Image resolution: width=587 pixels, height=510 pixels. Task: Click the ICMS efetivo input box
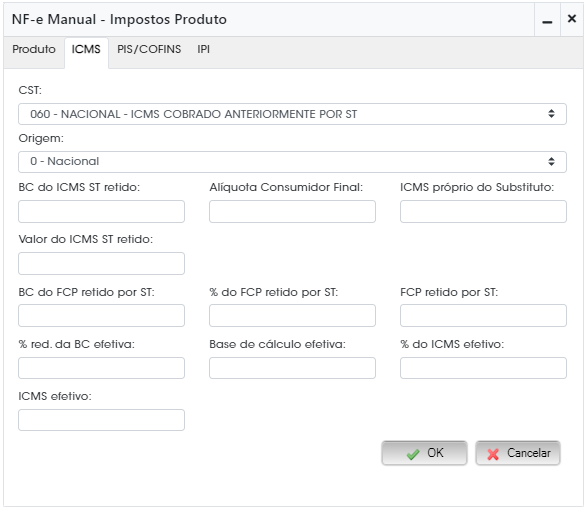101,420
